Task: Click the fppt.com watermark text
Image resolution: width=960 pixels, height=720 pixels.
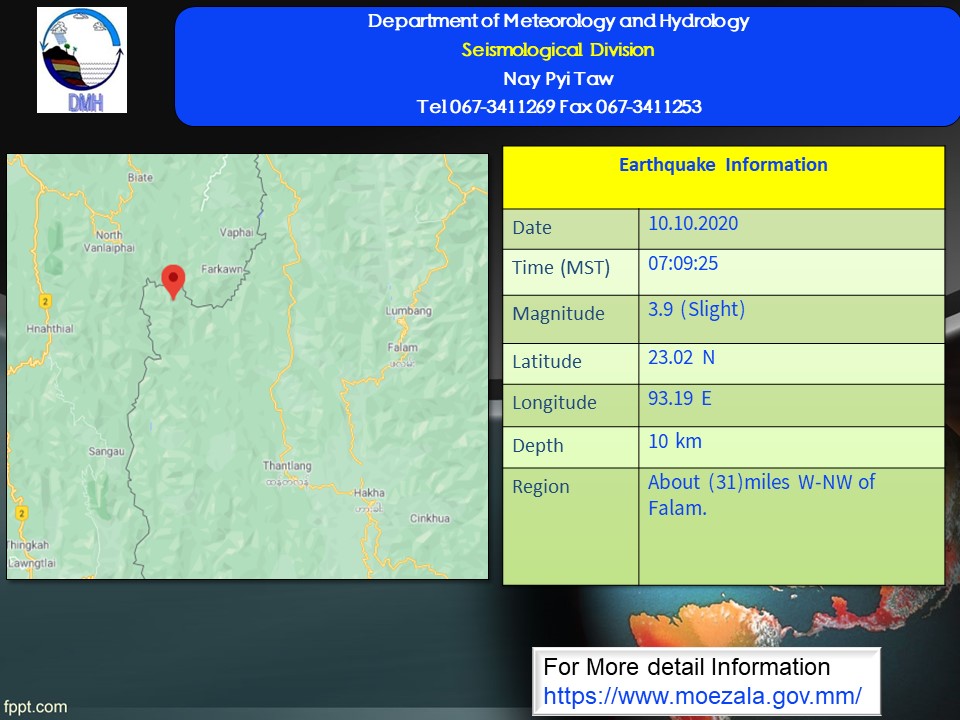Action: tap(35, 707)
